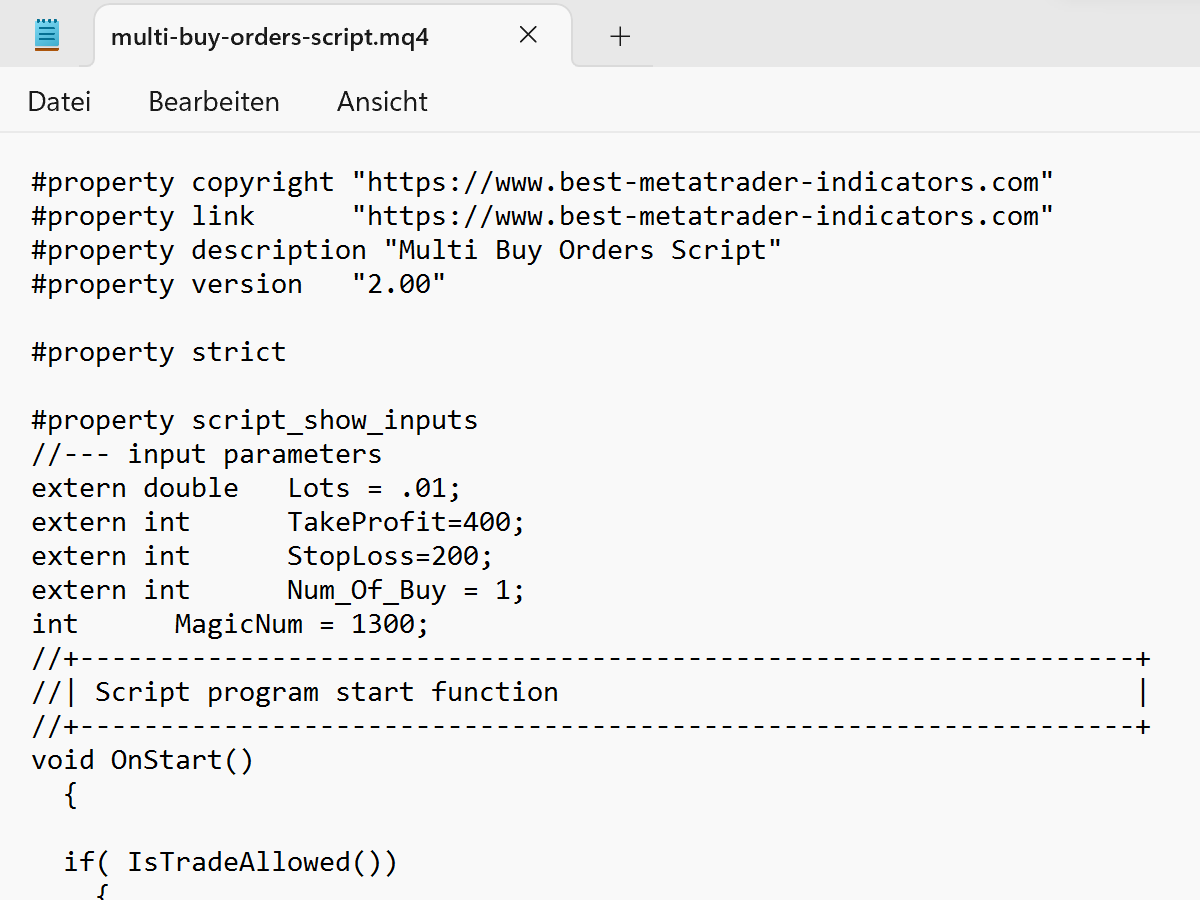Click the link property URL text
1200x900 pixels.
[700, 215]
